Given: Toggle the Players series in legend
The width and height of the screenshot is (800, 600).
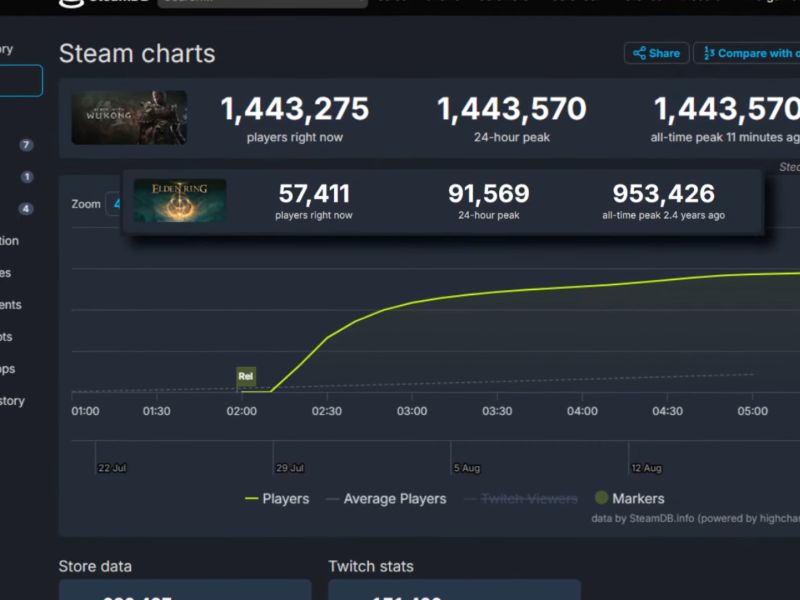Looking at the screenshot, I should (277, 498).
